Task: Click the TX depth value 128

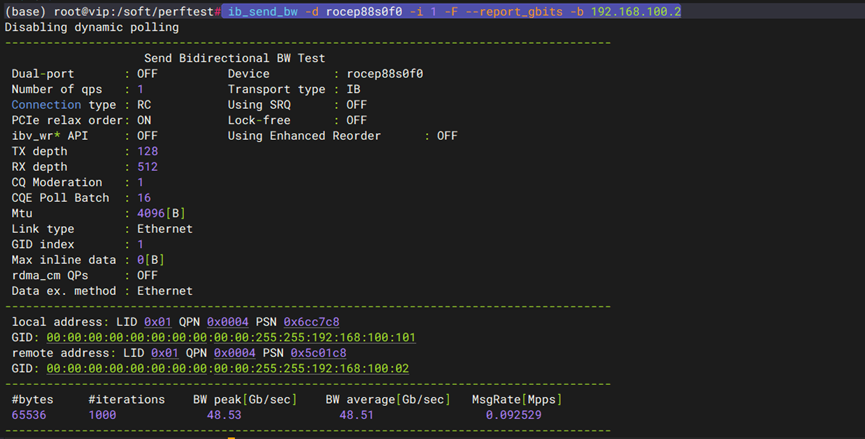Action: (x=148, y=151)
